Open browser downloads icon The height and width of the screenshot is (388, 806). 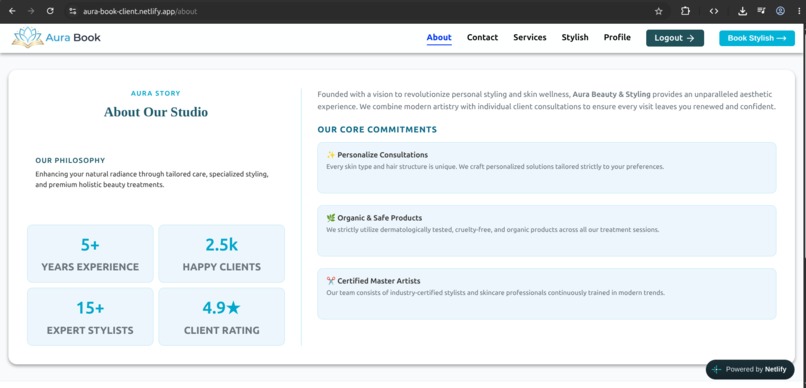tap(742, 11)
